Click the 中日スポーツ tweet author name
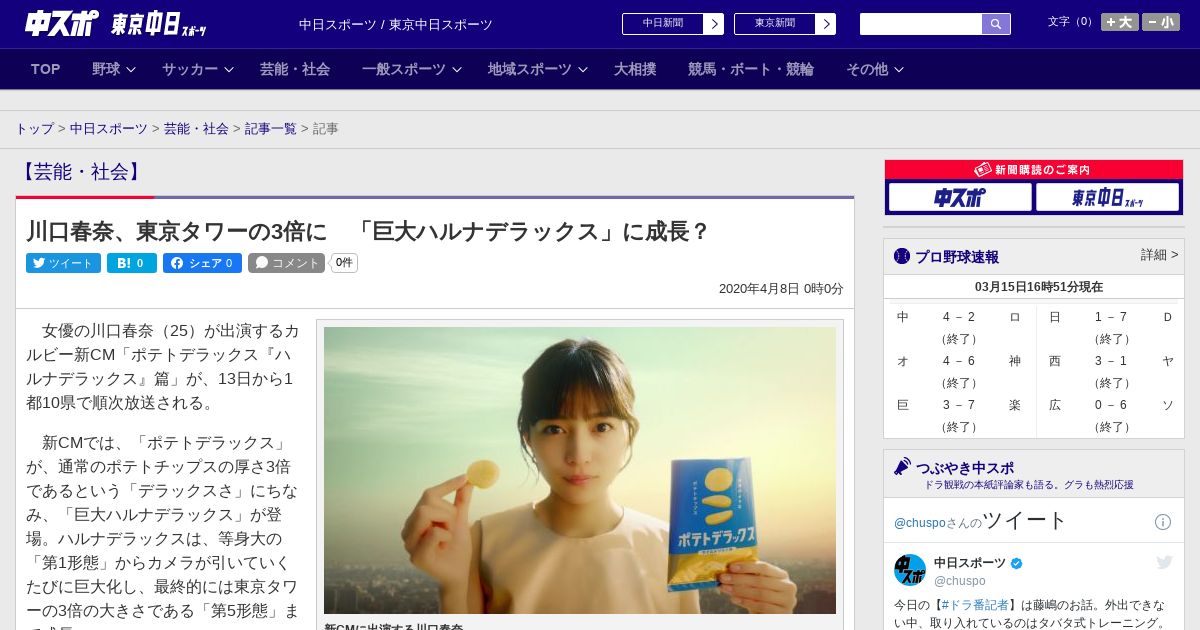 970,563
